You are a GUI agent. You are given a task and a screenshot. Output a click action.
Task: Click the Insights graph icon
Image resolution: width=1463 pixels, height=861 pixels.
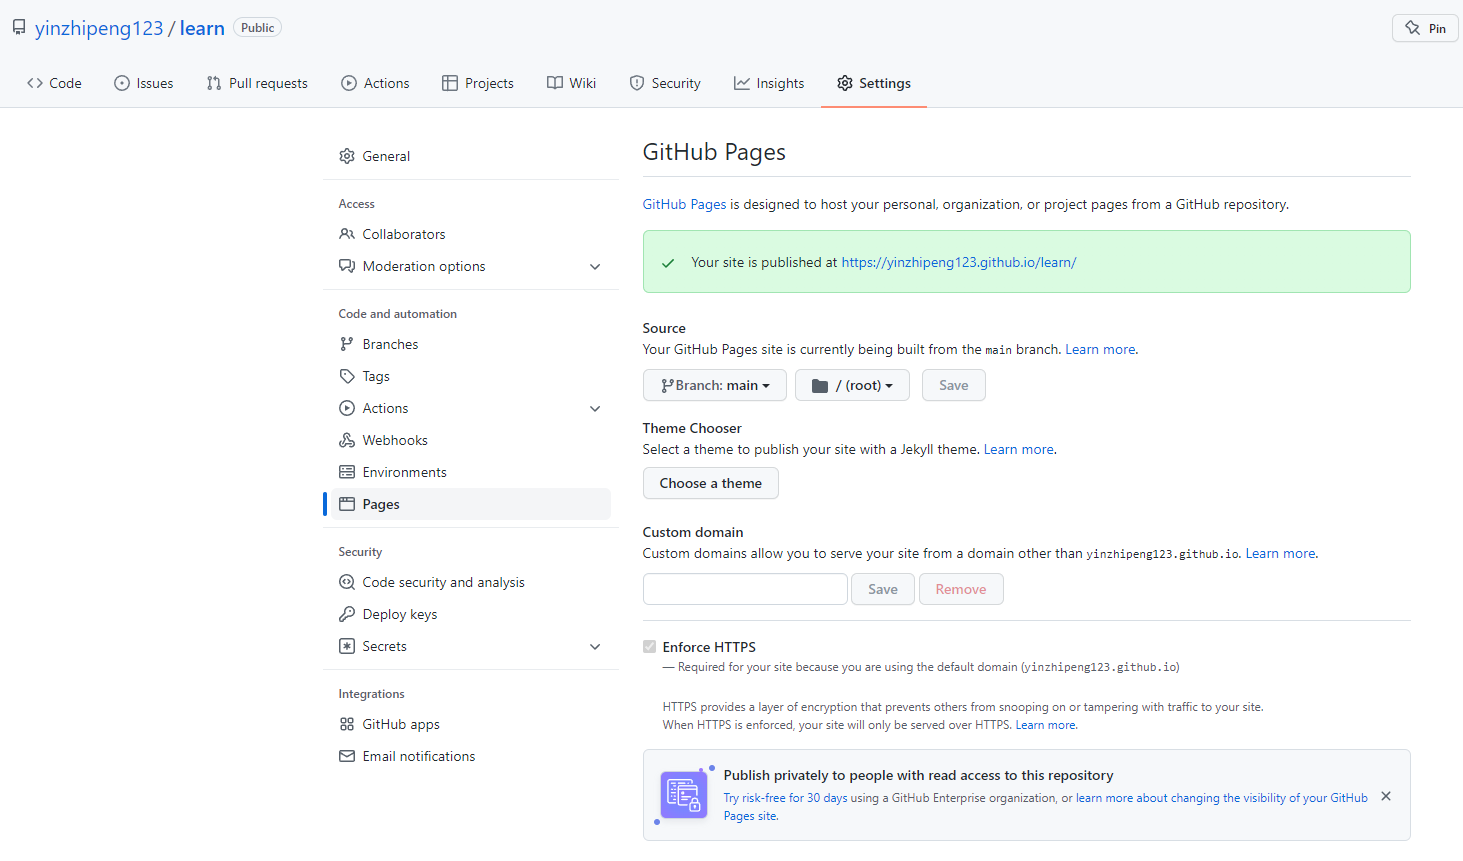(742, 83)
